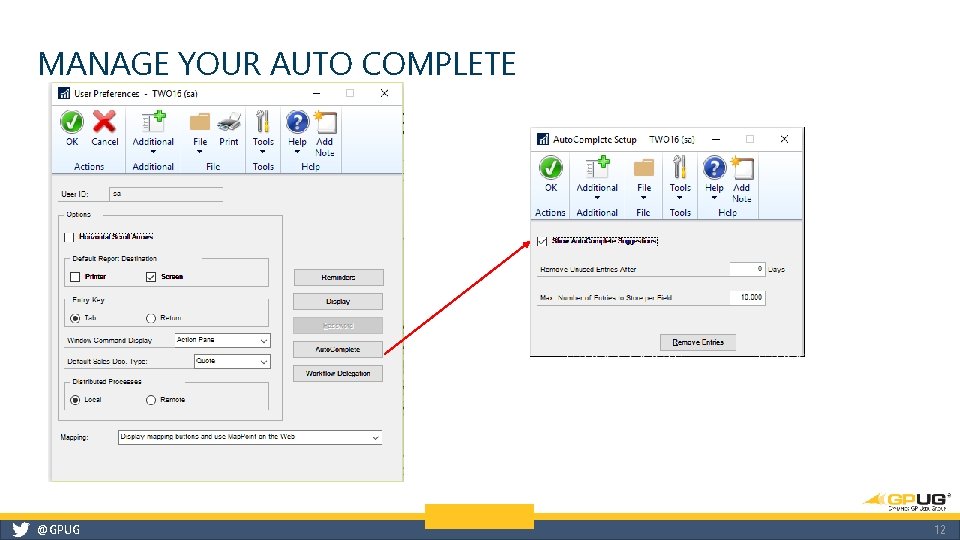This screenshot has width=960, height=540.
Task: Click the Help icon in User Preferences
Action: [x=297, y=122]
